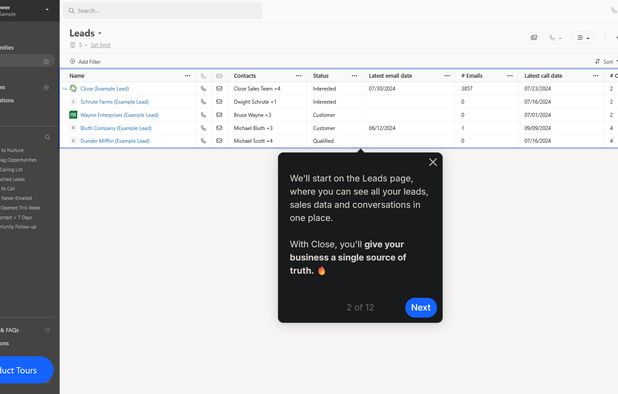Viewport: 618px width, 394px height.
Task: Click the 3857 emails count cell
Action: click(x=467, y=89)
